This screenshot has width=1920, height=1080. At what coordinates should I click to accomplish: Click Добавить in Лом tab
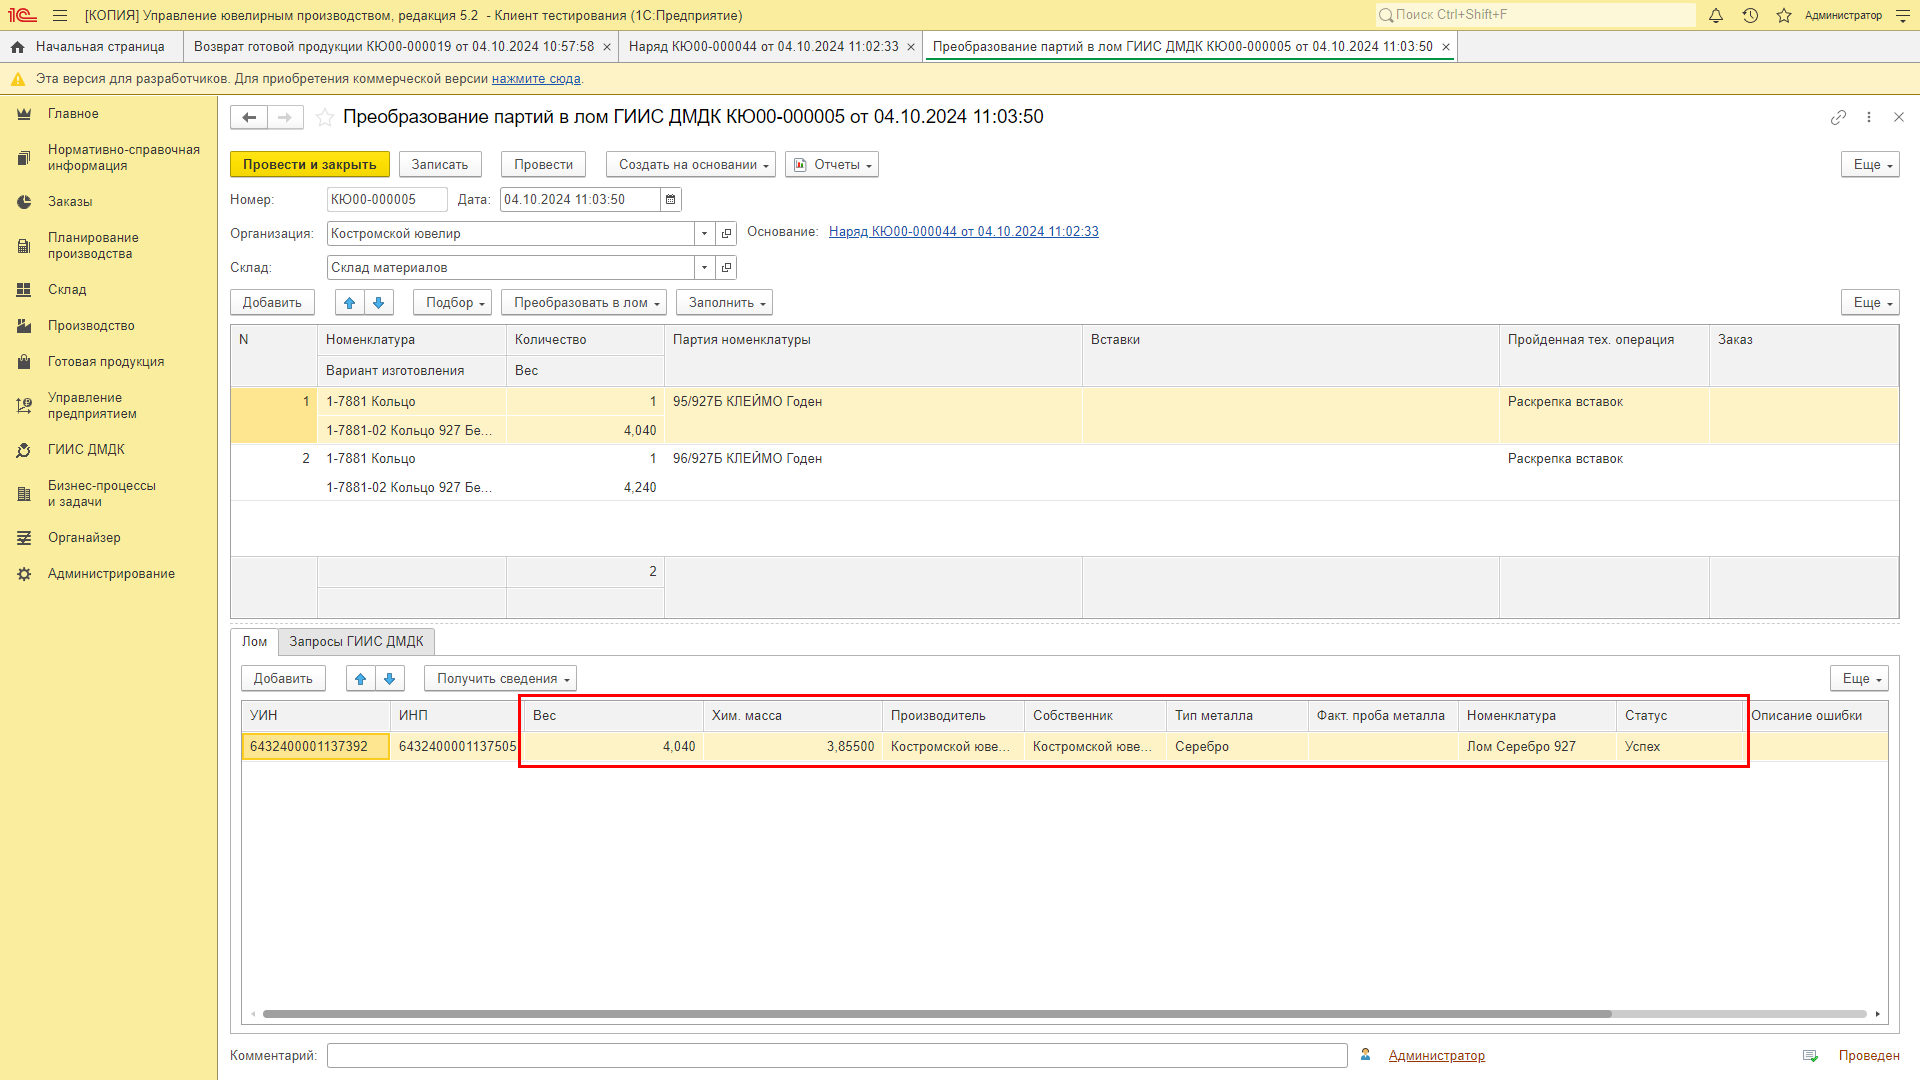(x=283, y=679)
